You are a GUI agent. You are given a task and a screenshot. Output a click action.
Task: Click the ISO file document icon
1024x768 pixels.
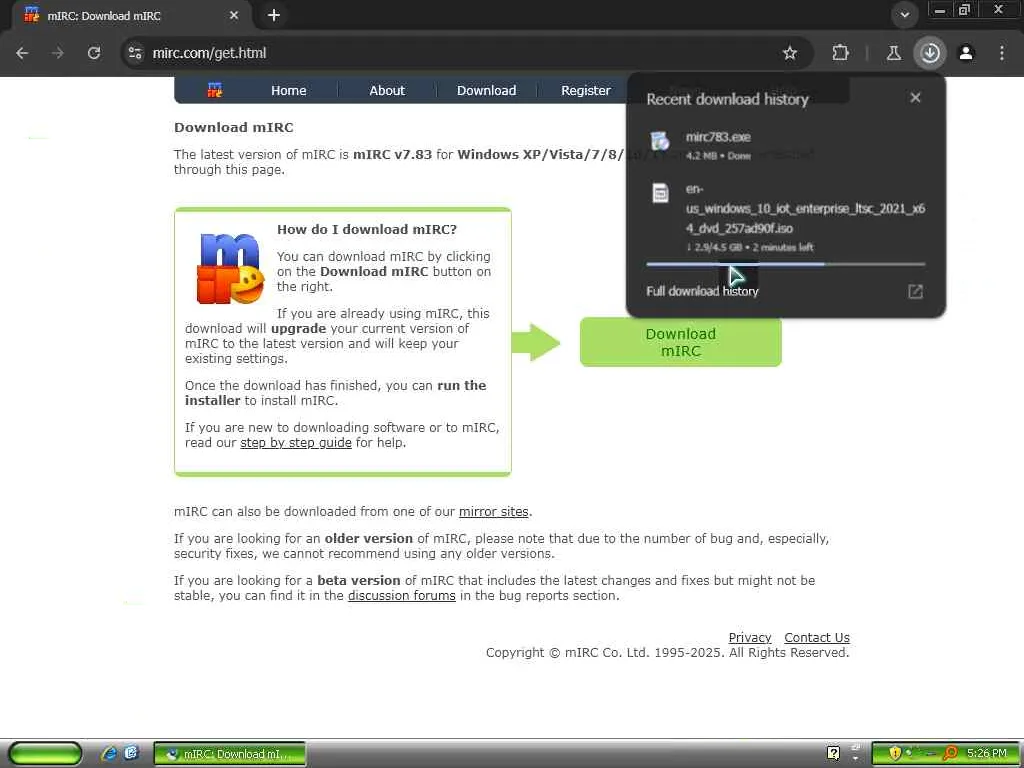660,193
